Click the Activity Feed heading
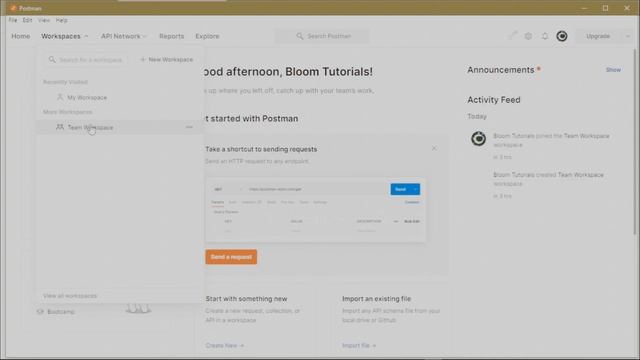This screenshot has width=640, height=360. point(494,100)
